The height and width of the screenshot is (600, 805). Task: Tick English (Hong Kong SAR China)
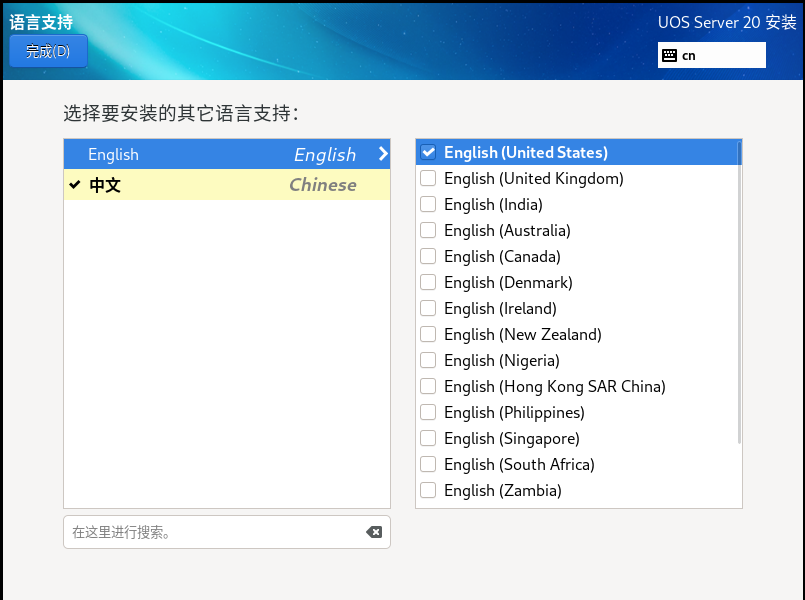coord(428,386)
